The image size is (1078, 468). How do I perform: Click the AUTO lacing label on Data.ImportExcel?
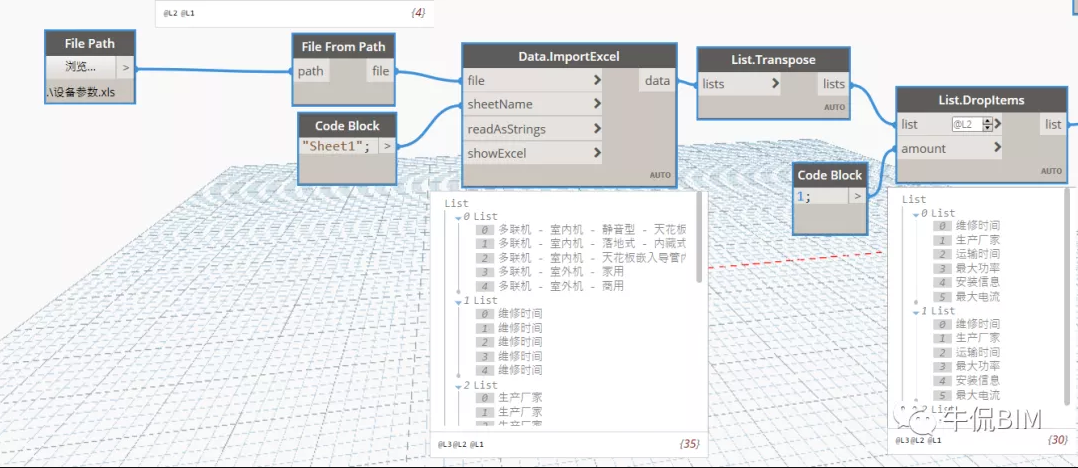(x=660, y=175)
